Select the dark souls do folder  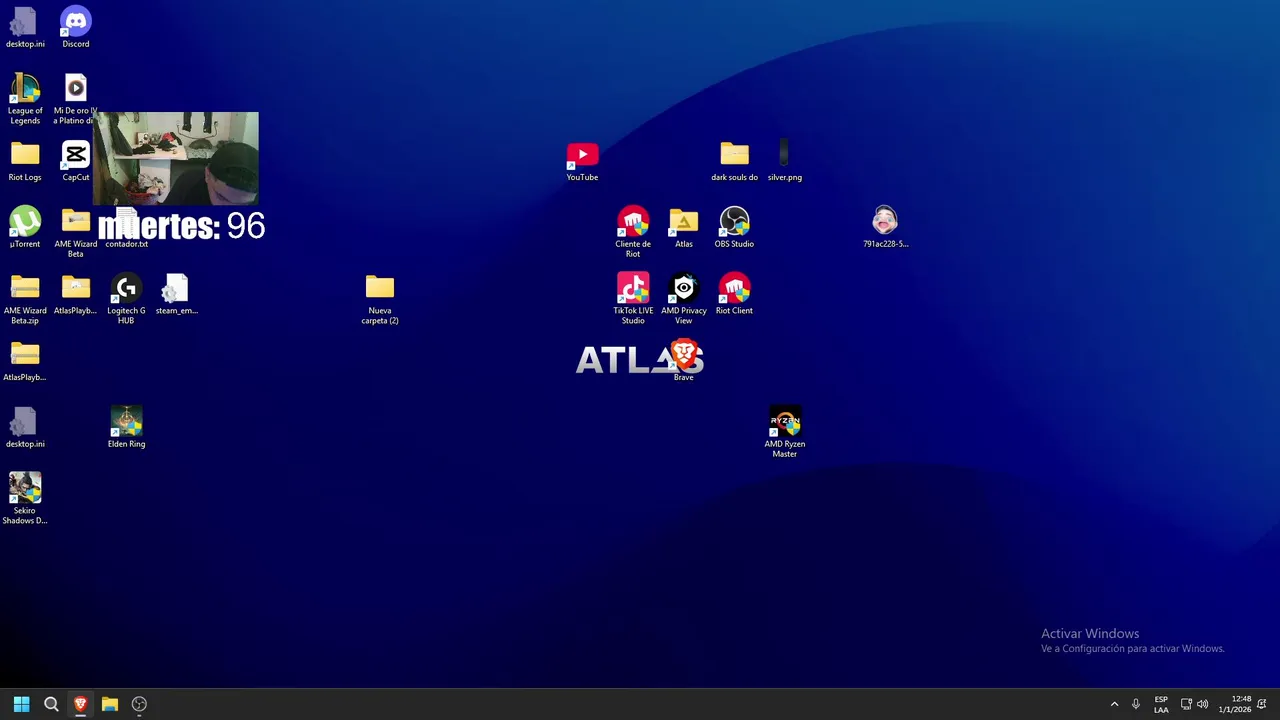click(734, 161)
